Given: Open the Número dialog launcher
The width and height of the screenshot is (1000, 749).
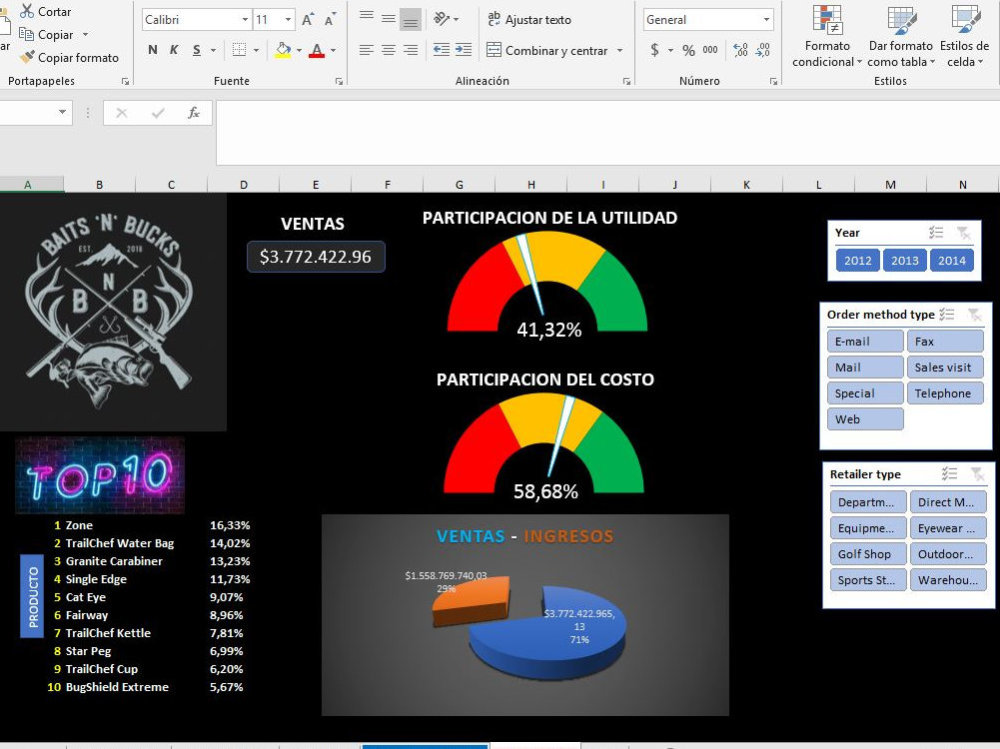Looking at the screenshot, I should point(774,81).
